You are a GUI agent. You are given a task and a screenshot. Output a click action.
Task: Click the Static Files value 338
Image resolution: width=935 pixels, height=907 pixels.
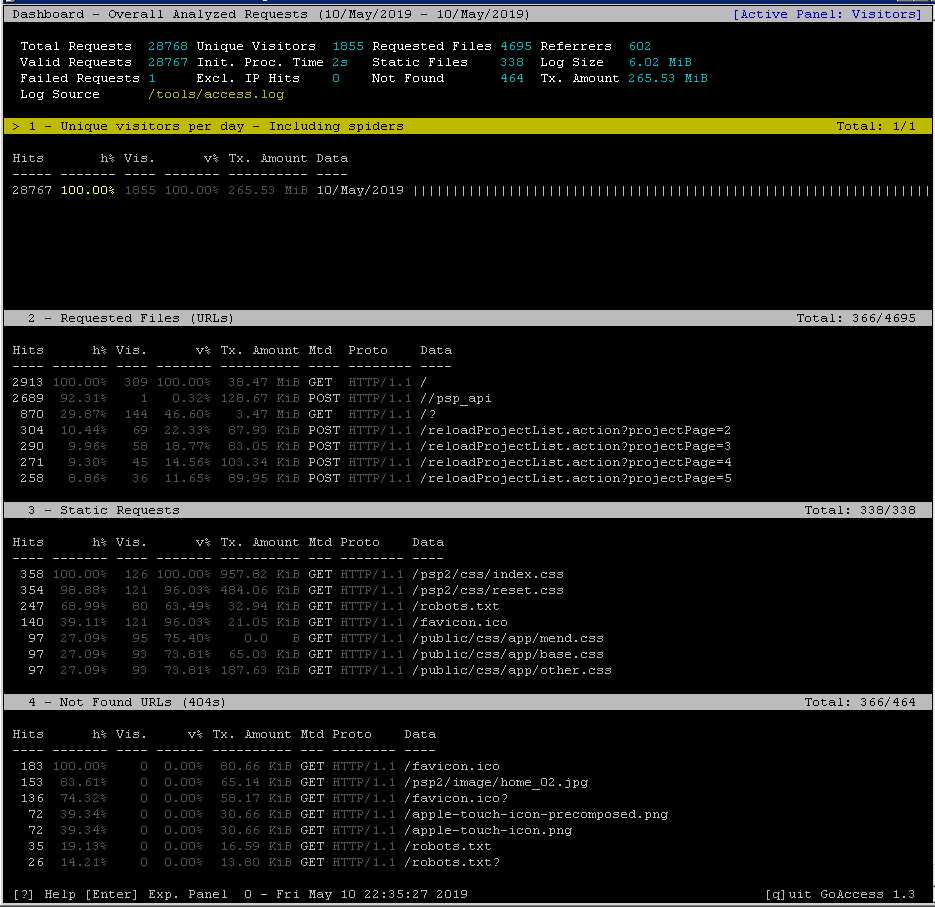pos(512,62)
